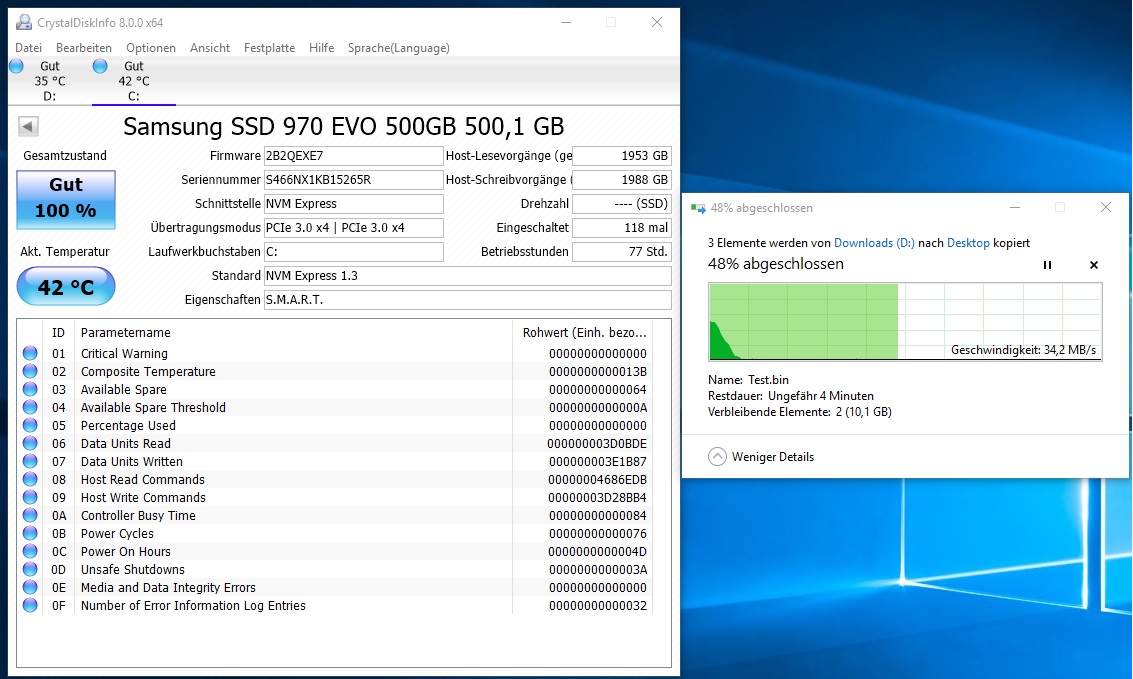Open the Datei menu
1133x679 pixels.
28,48
